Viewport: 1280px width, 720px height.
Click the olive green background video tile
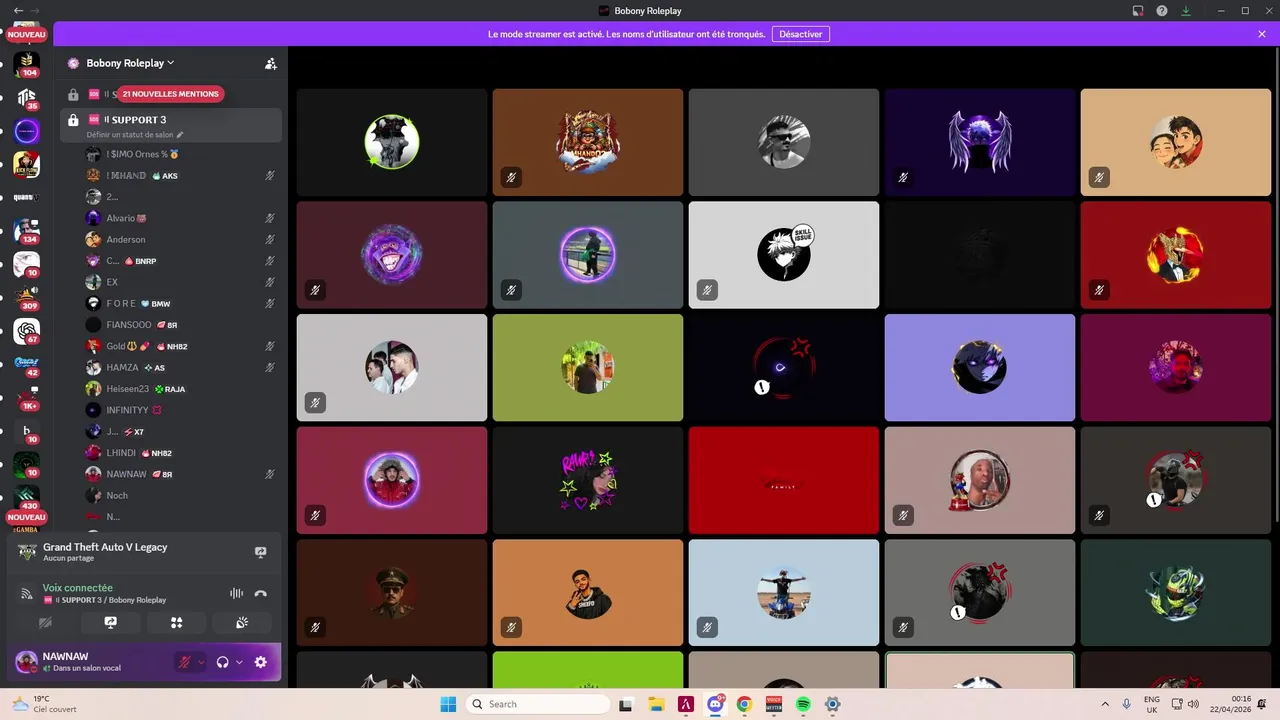[x=588, y=368]
